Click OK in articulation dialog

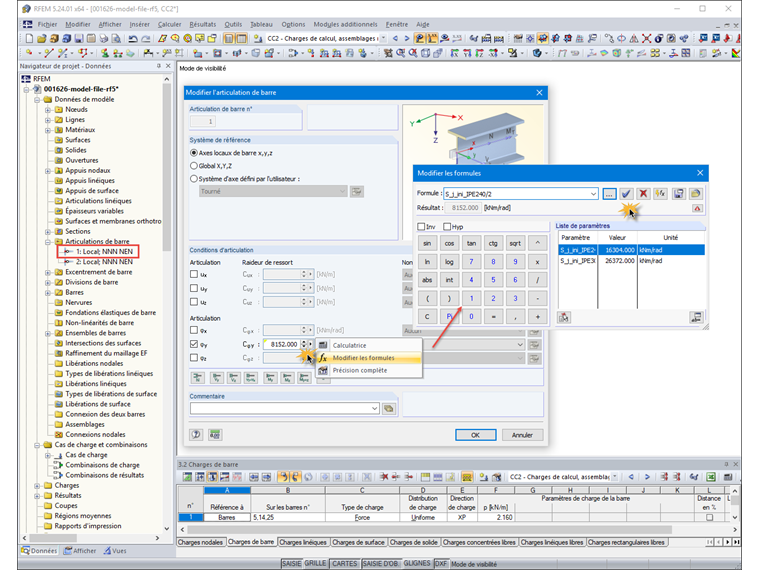pos(475,435)
